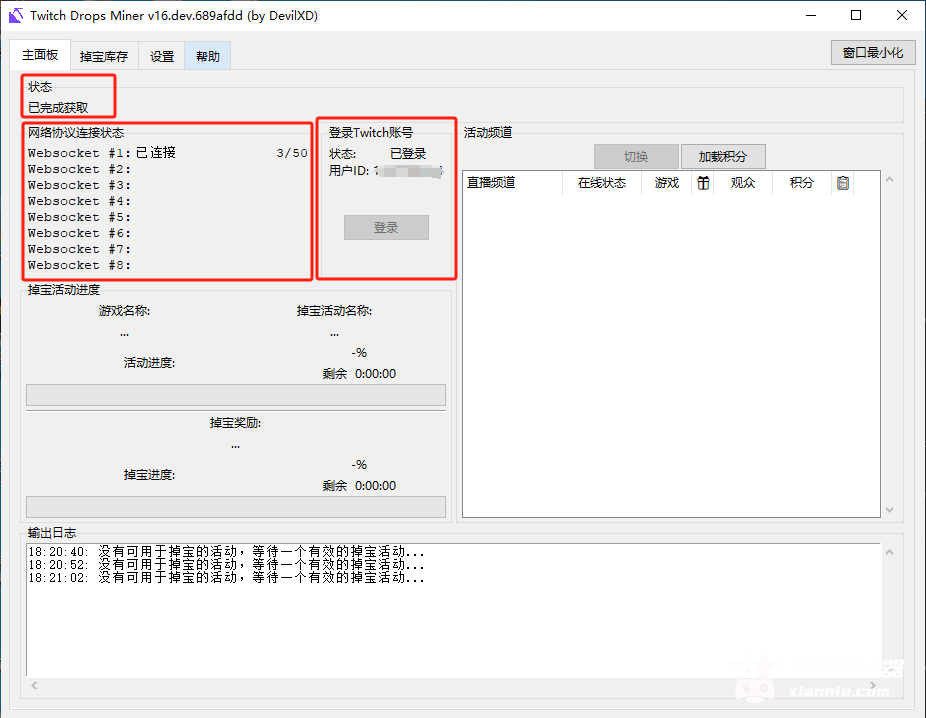Click the 掉宝活动名称 label
926x718 pixels.
coord(334,311)
